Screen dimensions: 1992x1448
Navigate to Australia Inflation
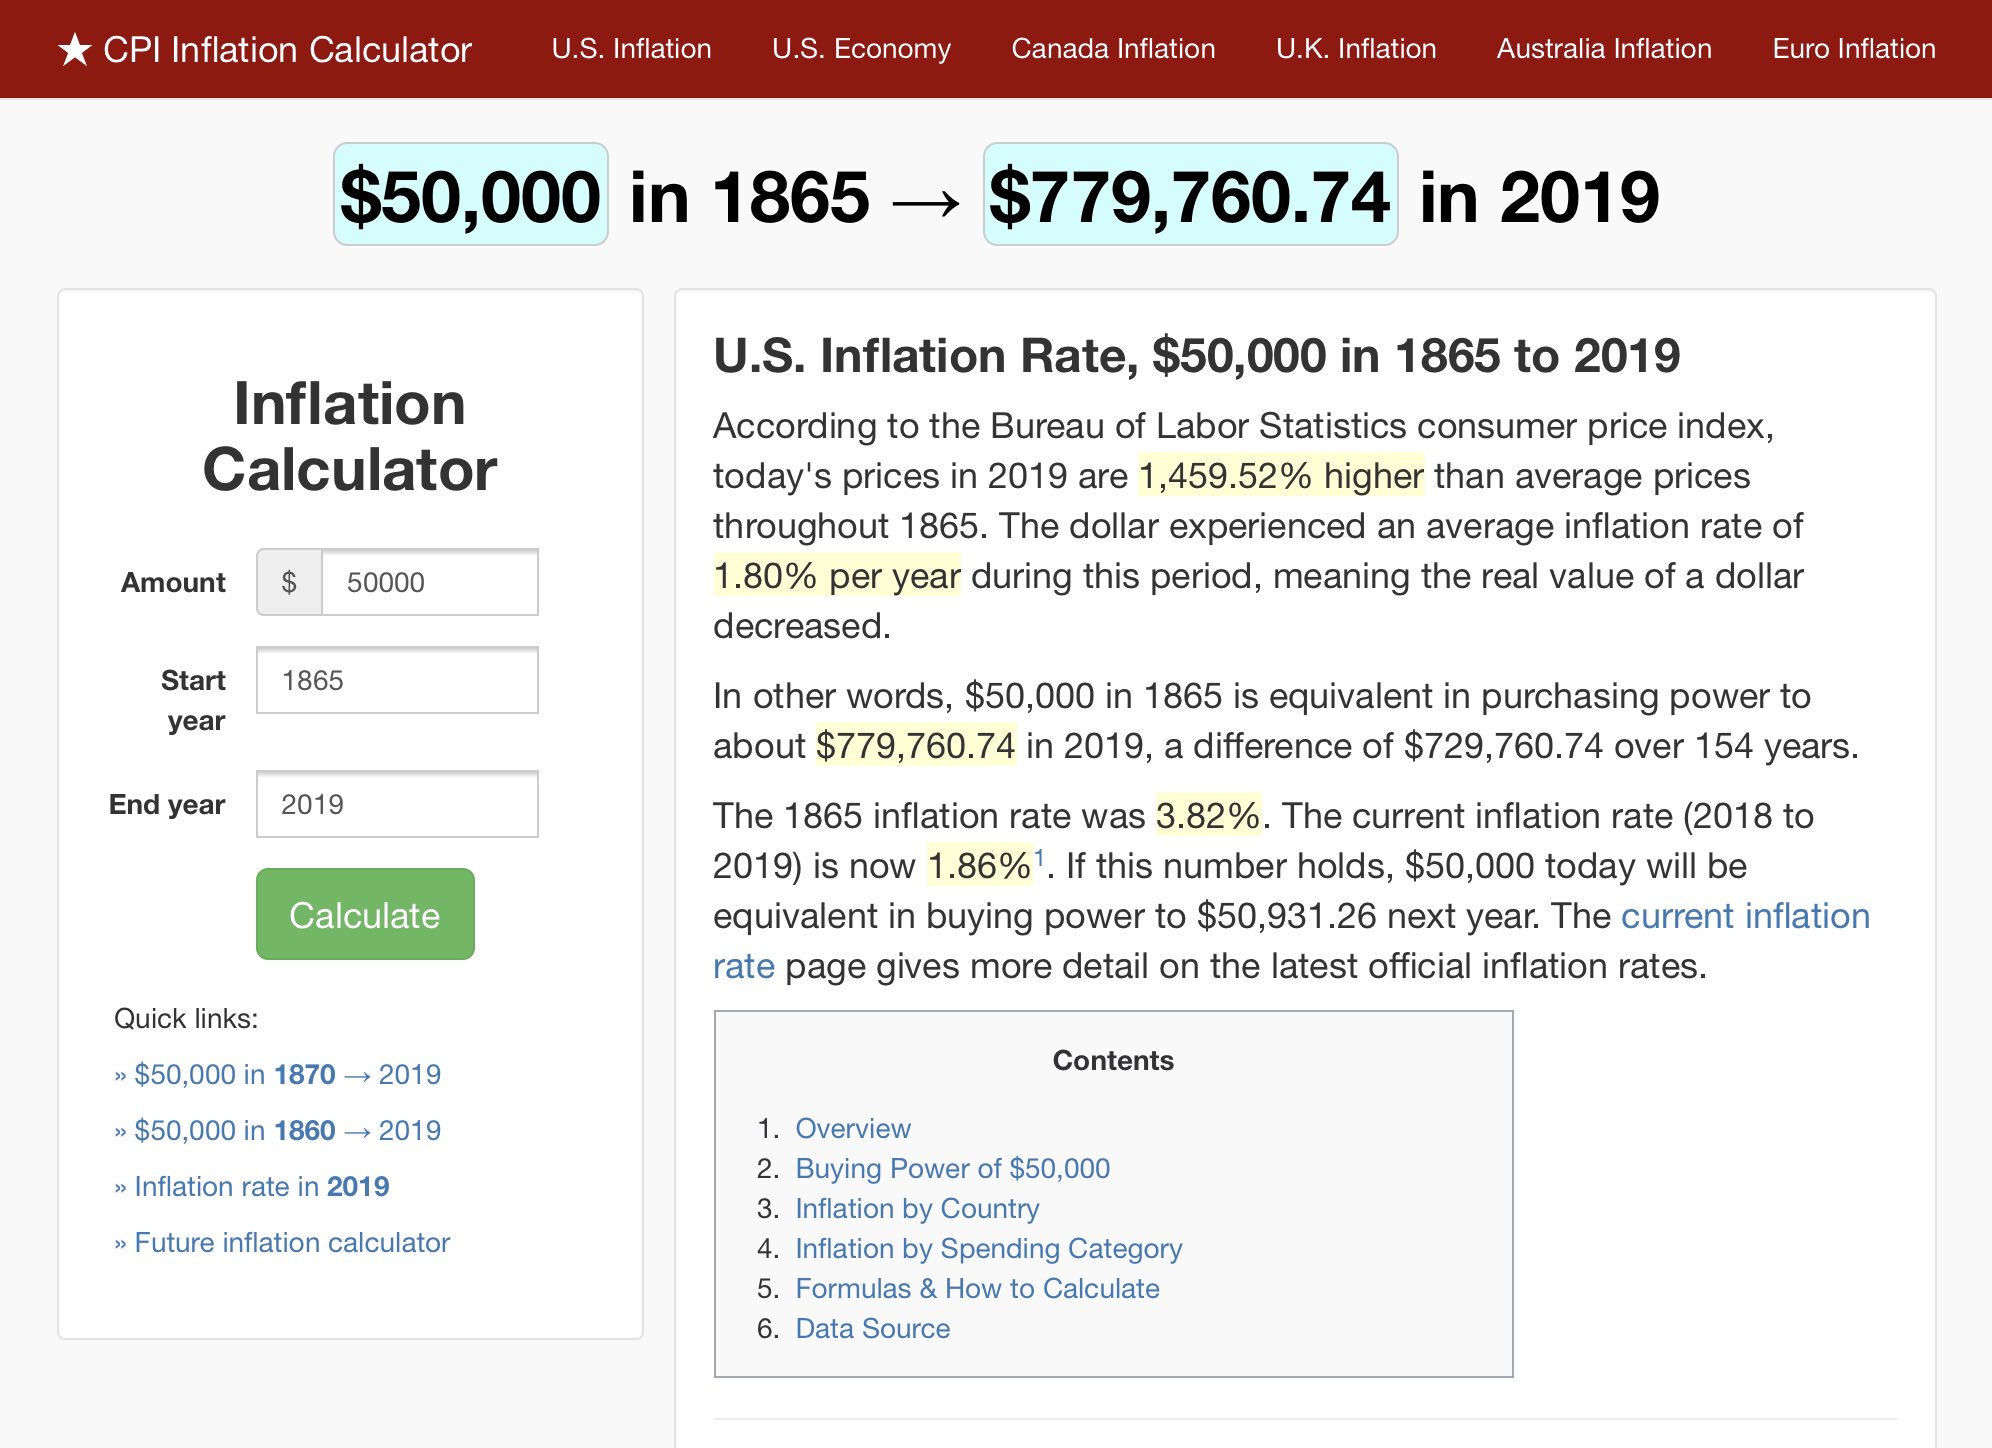(1603, 49)
